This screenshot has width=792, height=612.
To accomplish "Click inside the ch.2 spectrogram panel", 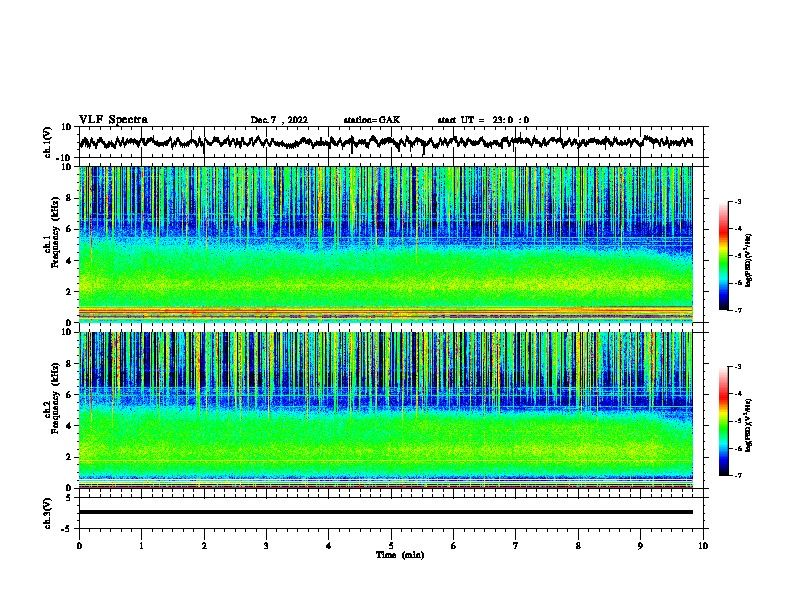I will (386, 410).
